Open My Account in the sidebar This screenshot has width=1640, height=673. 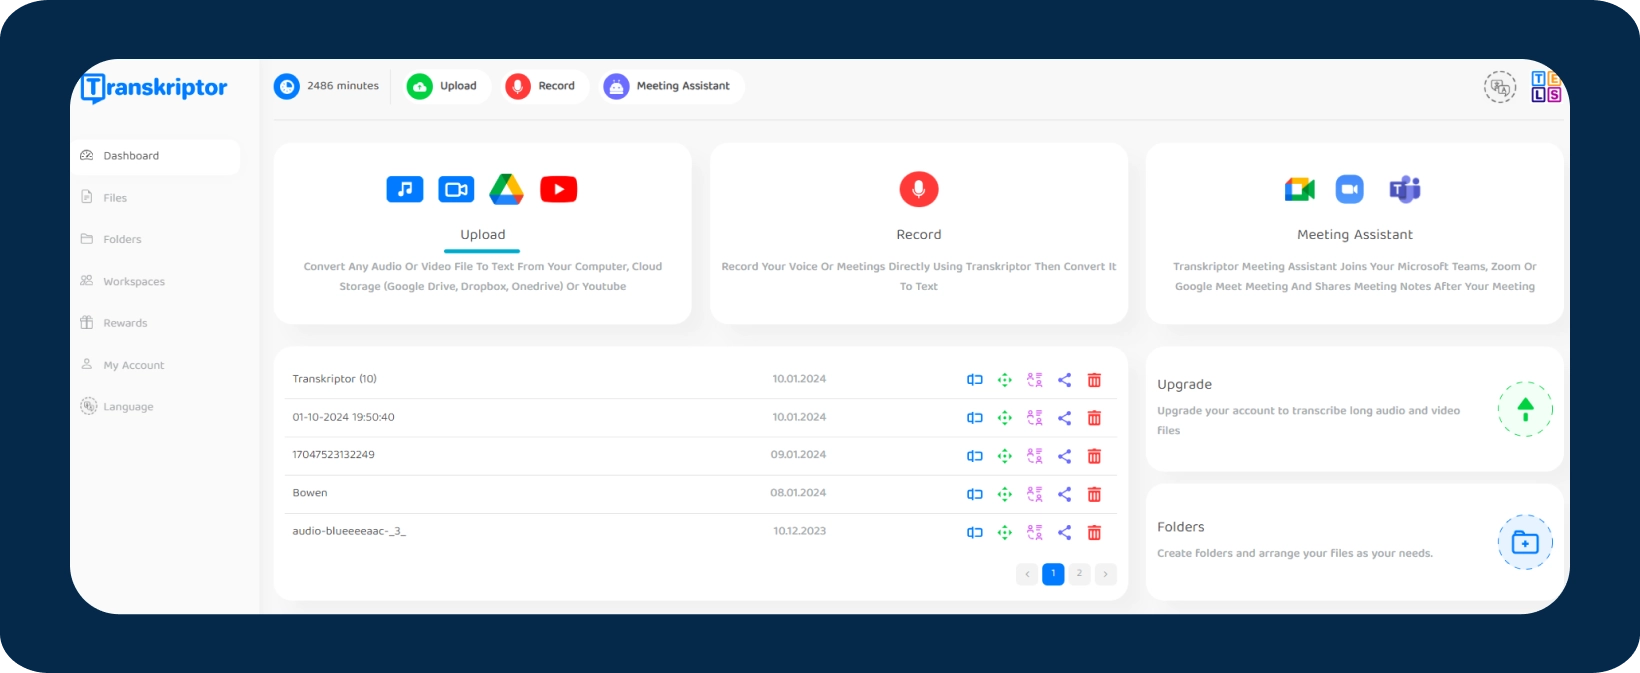click(x=122, y=365)
